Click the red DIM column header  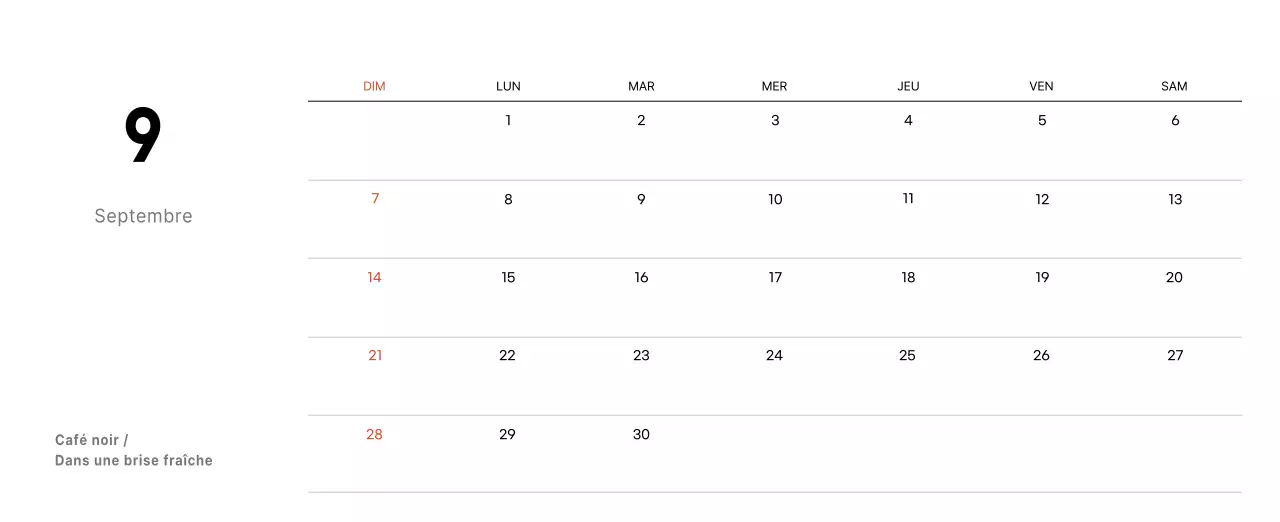374,87
